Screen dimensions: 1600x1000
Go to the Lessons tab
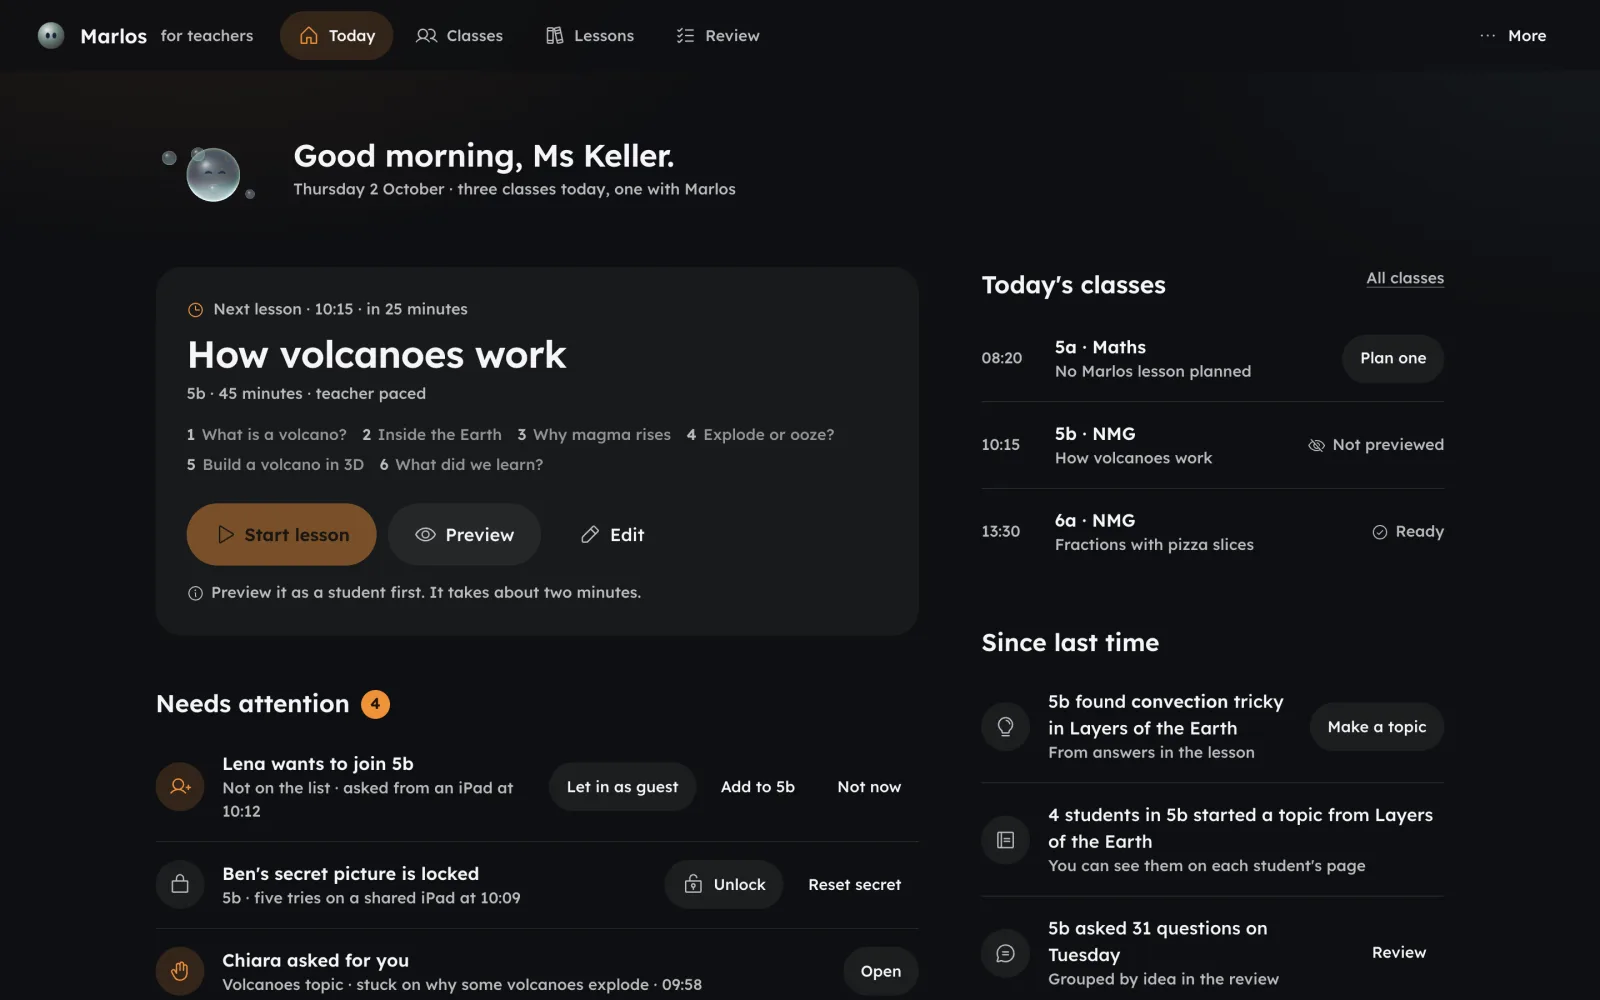pyautogui.click(x=590, y=36)
